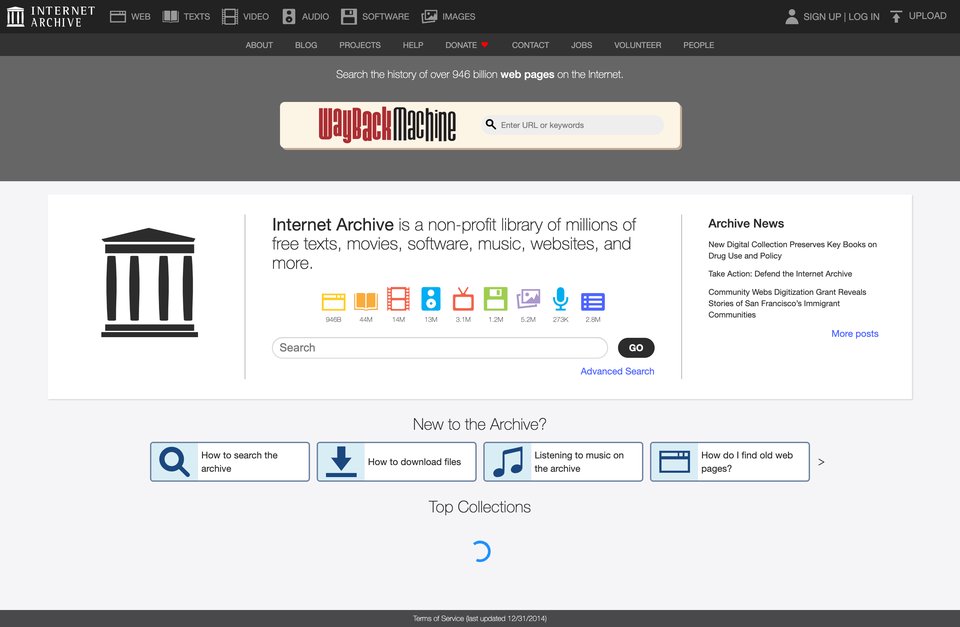Click the SIGN UP link

point(822,17)
